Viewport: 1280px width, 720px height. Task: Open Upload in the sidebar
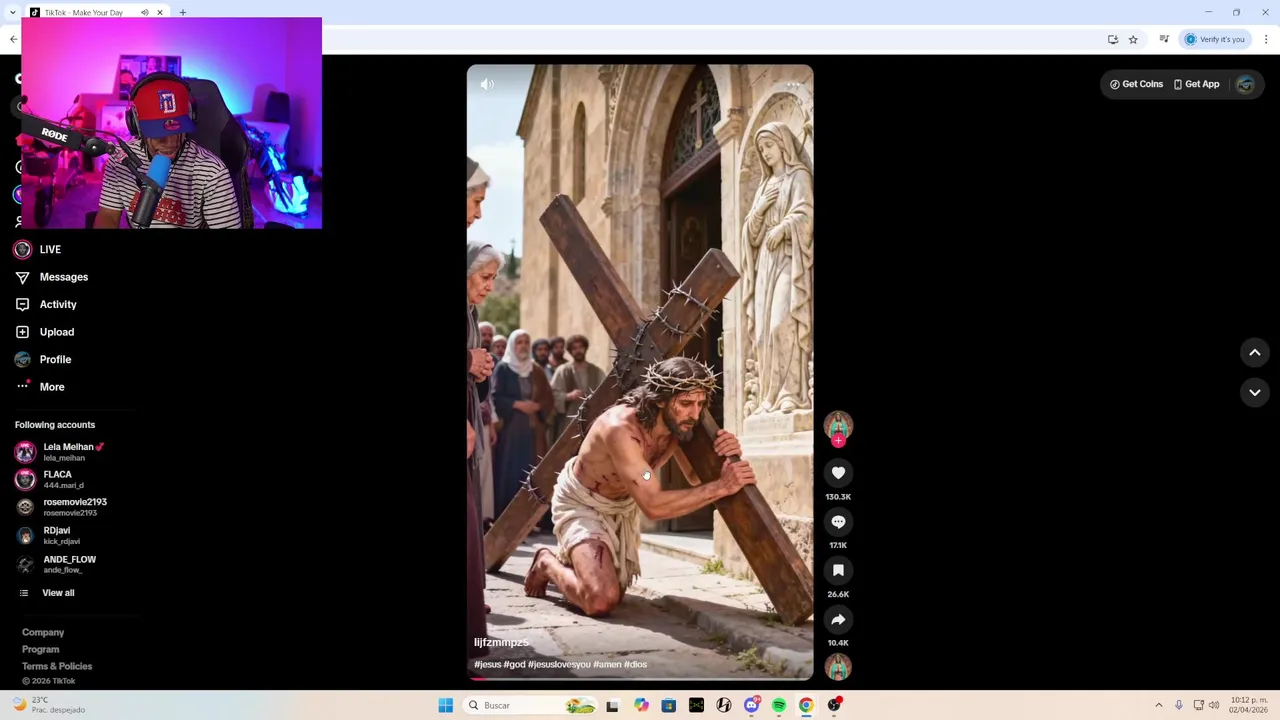tap(45, 332)
